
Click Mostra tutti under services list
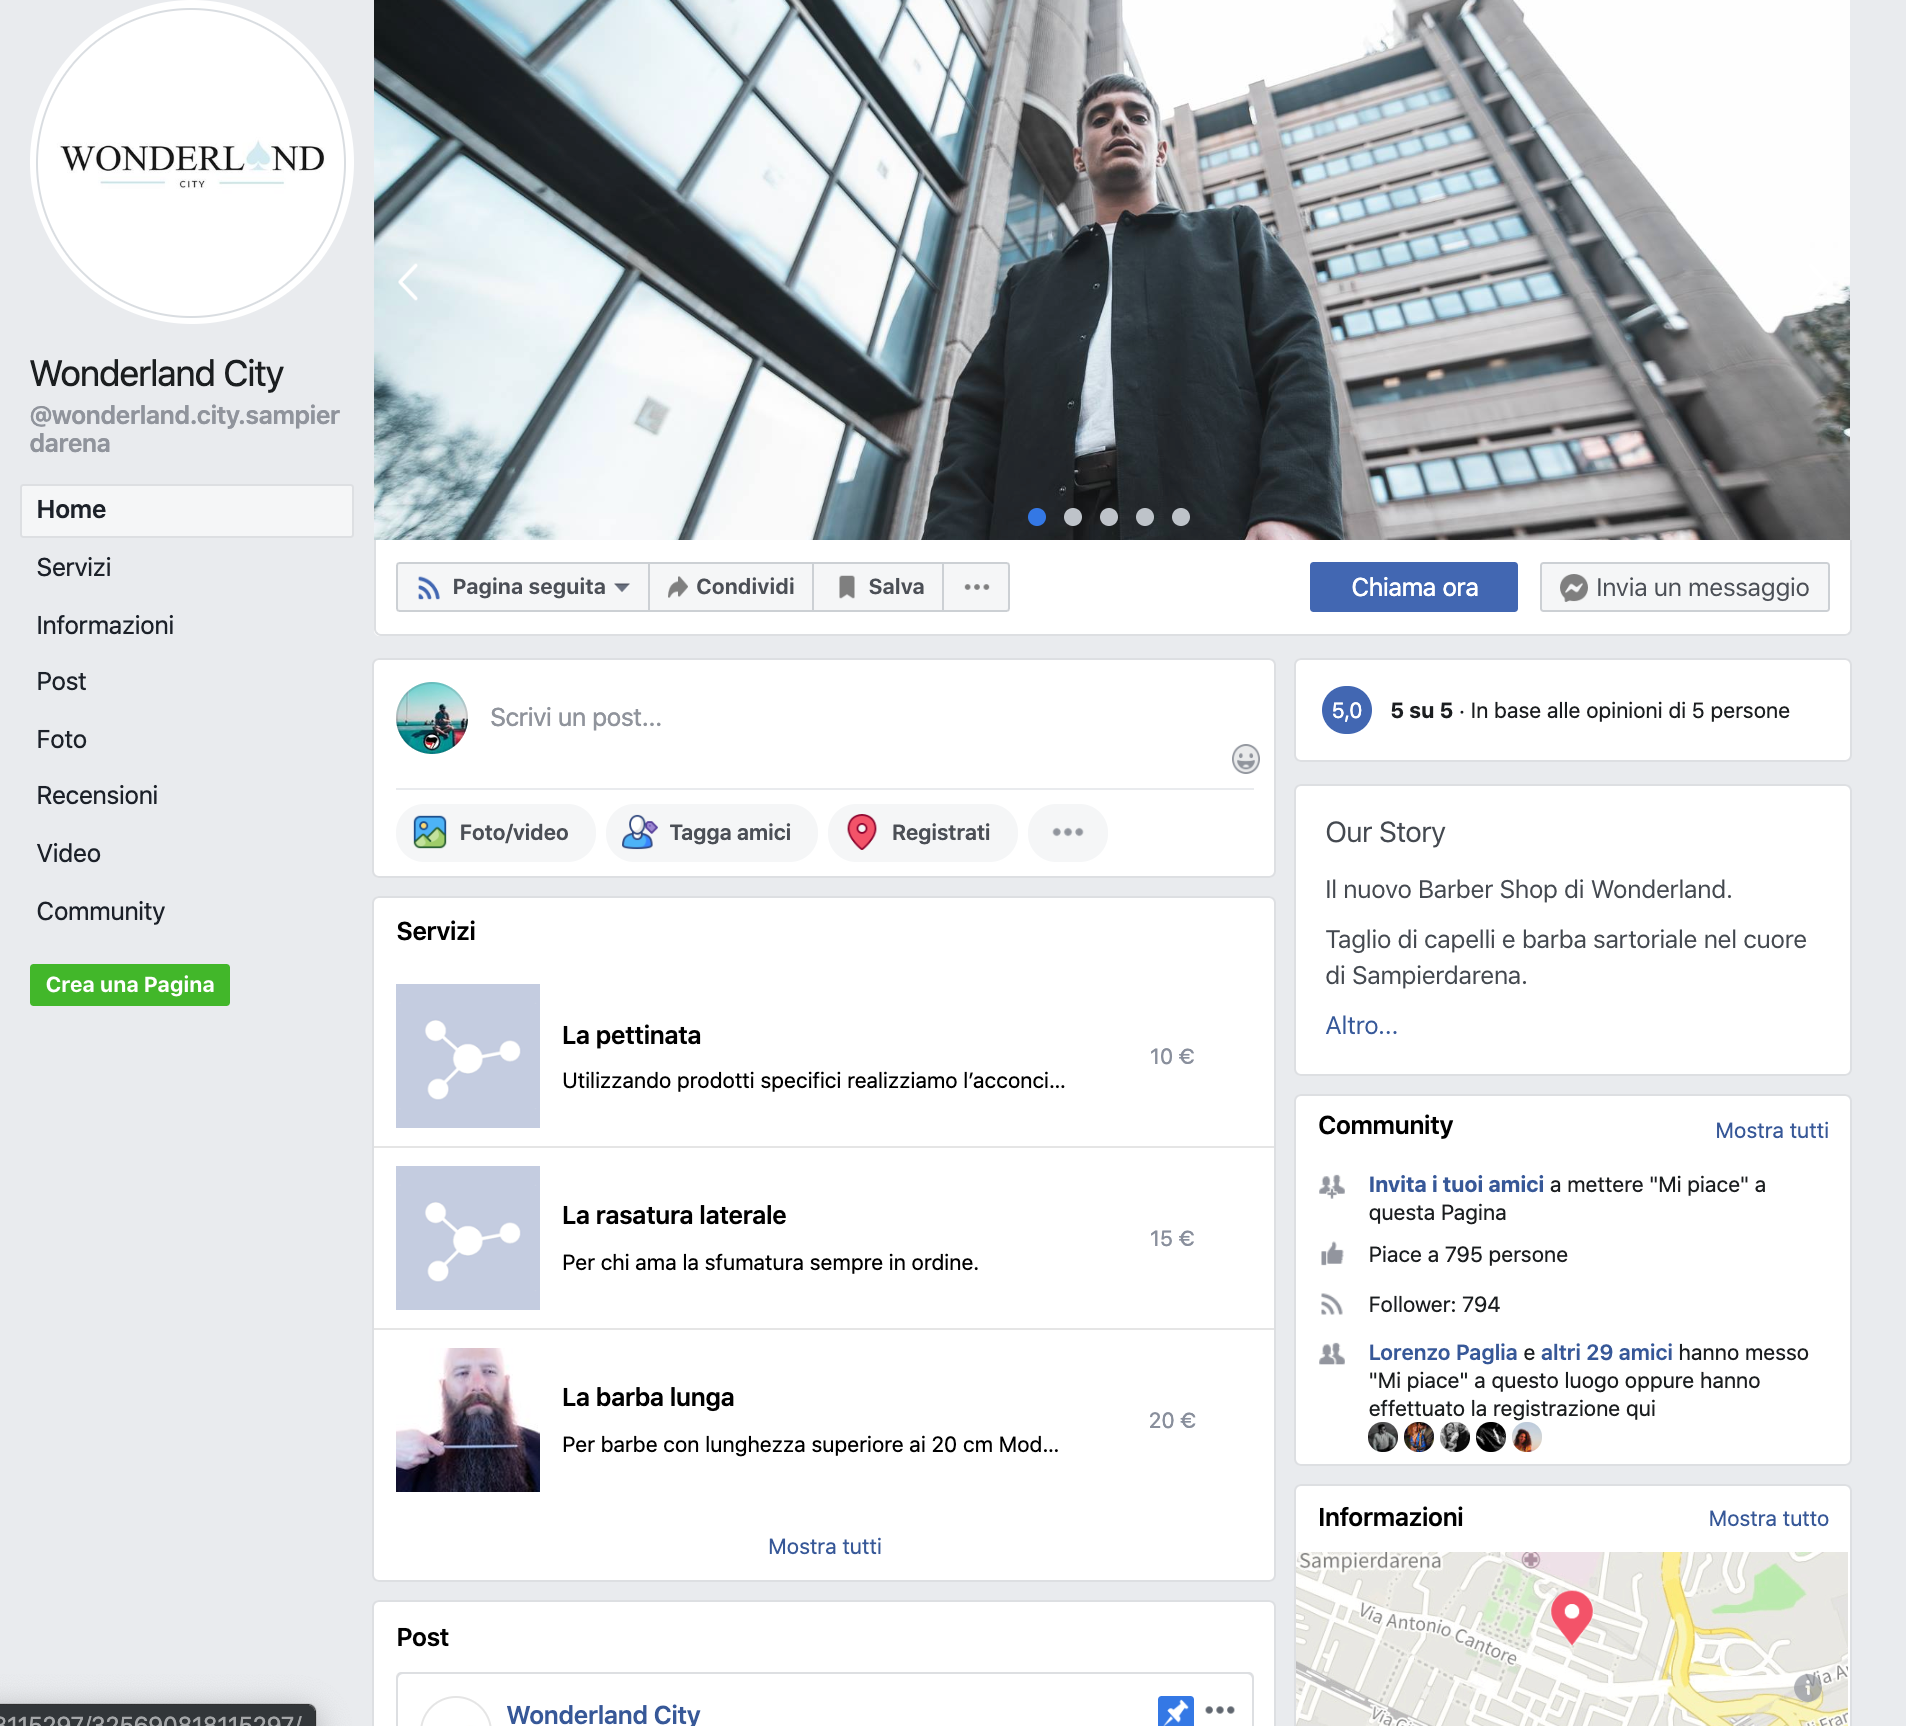(824, 1547)
